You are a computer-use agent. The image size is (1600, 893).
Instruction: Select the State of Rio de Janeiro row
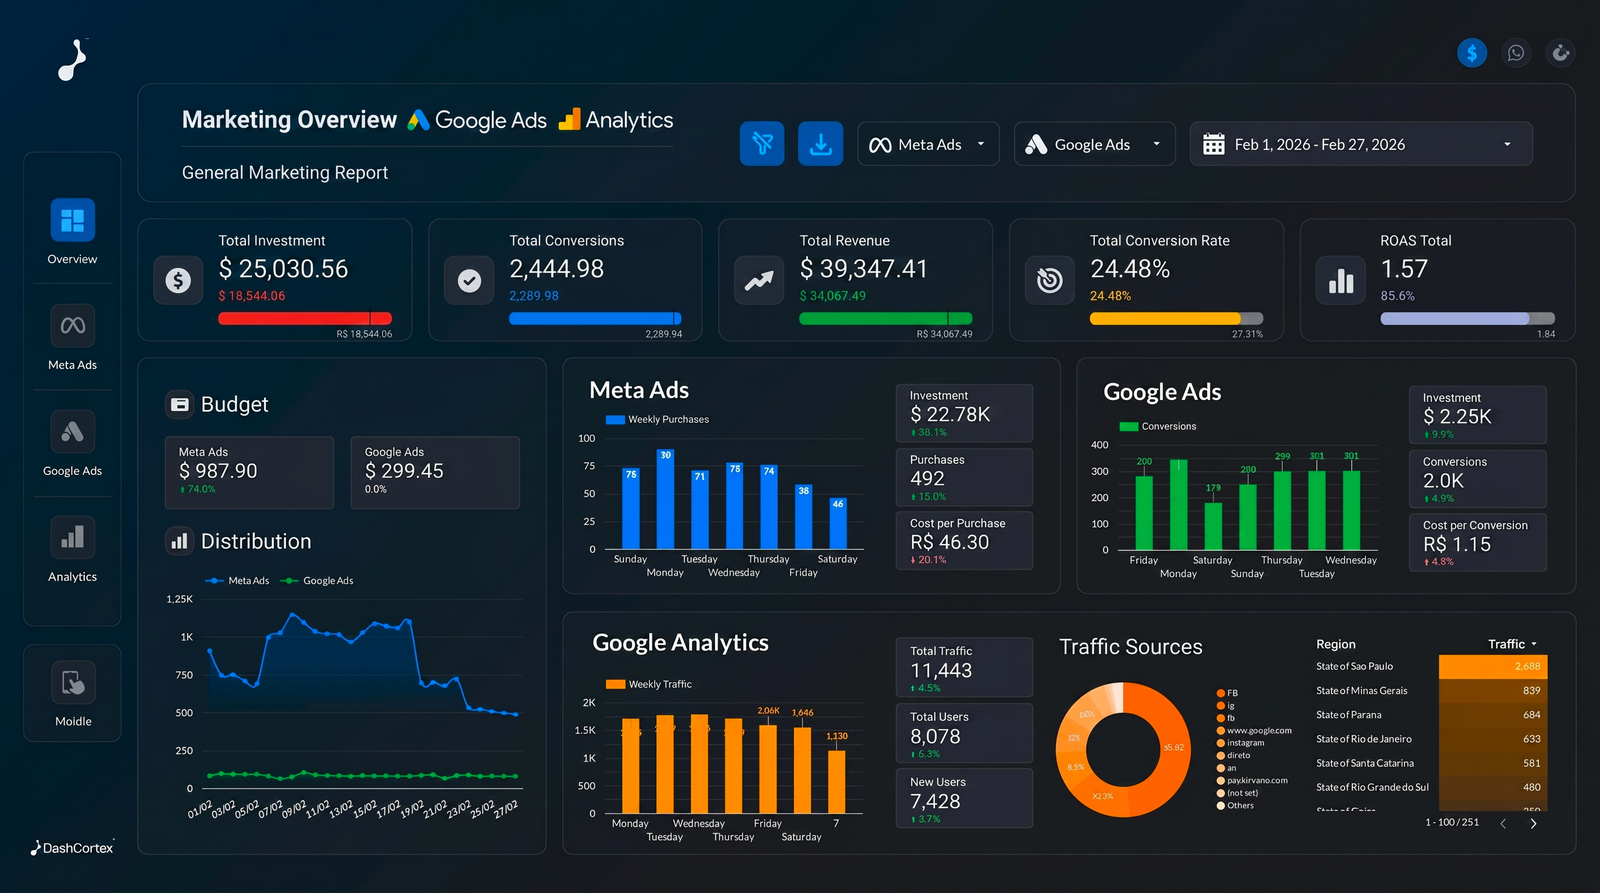1431,739
